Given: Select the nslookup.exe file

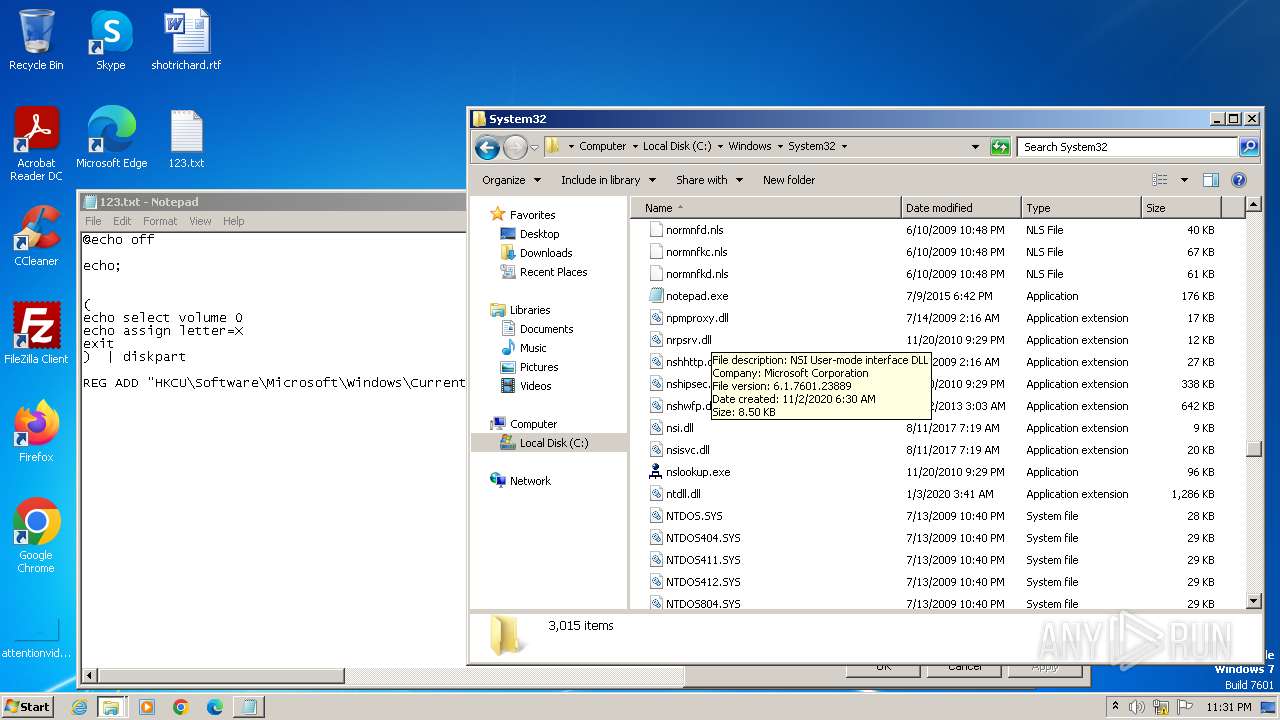Looking at the screenshot, I should pyautogui.click(x=936, y=472).
